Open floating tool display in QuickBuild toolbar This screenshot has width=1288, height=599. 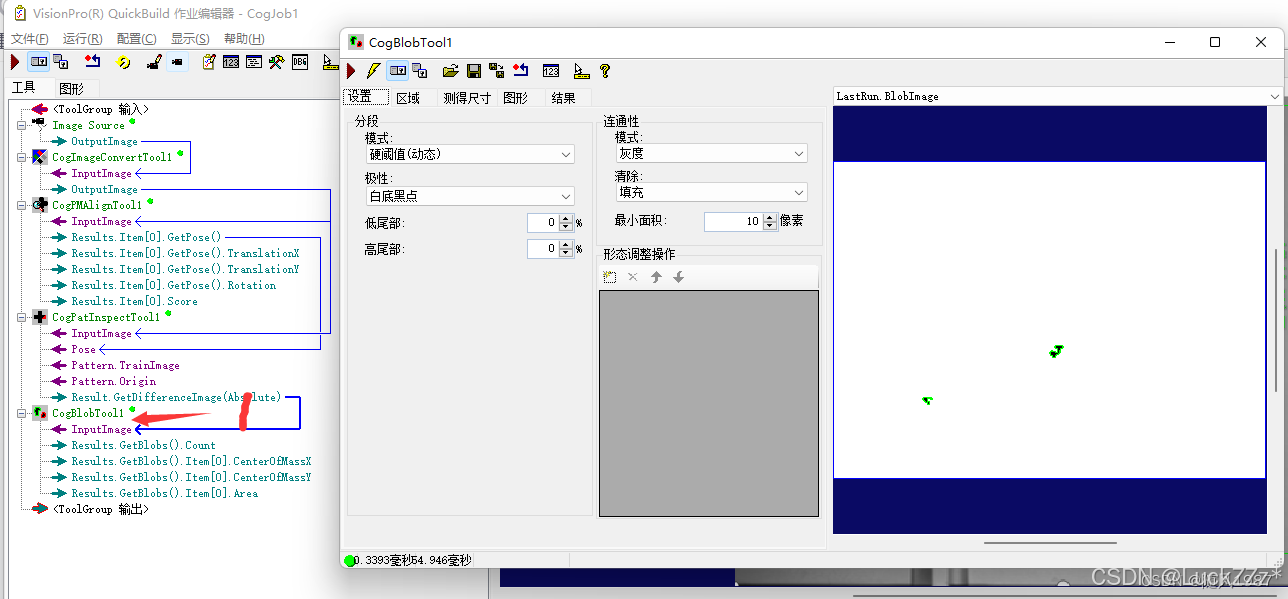(x=60, y=62)
